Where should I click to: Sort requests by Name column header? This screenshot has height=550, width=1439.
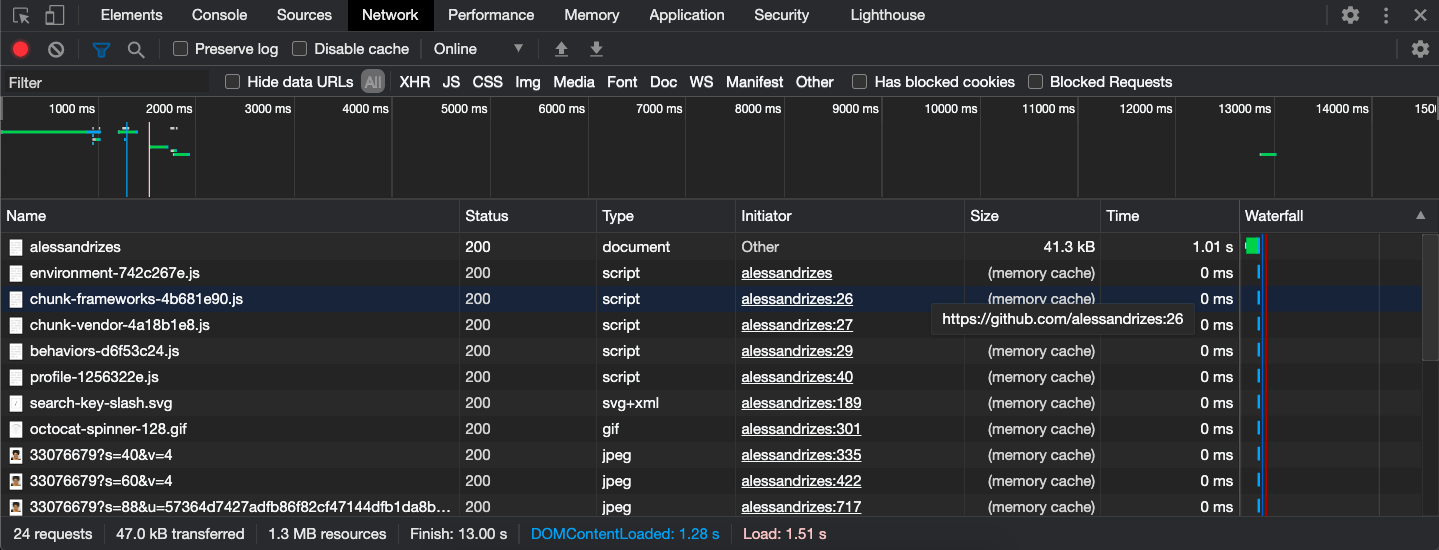[x=230, y=216]
